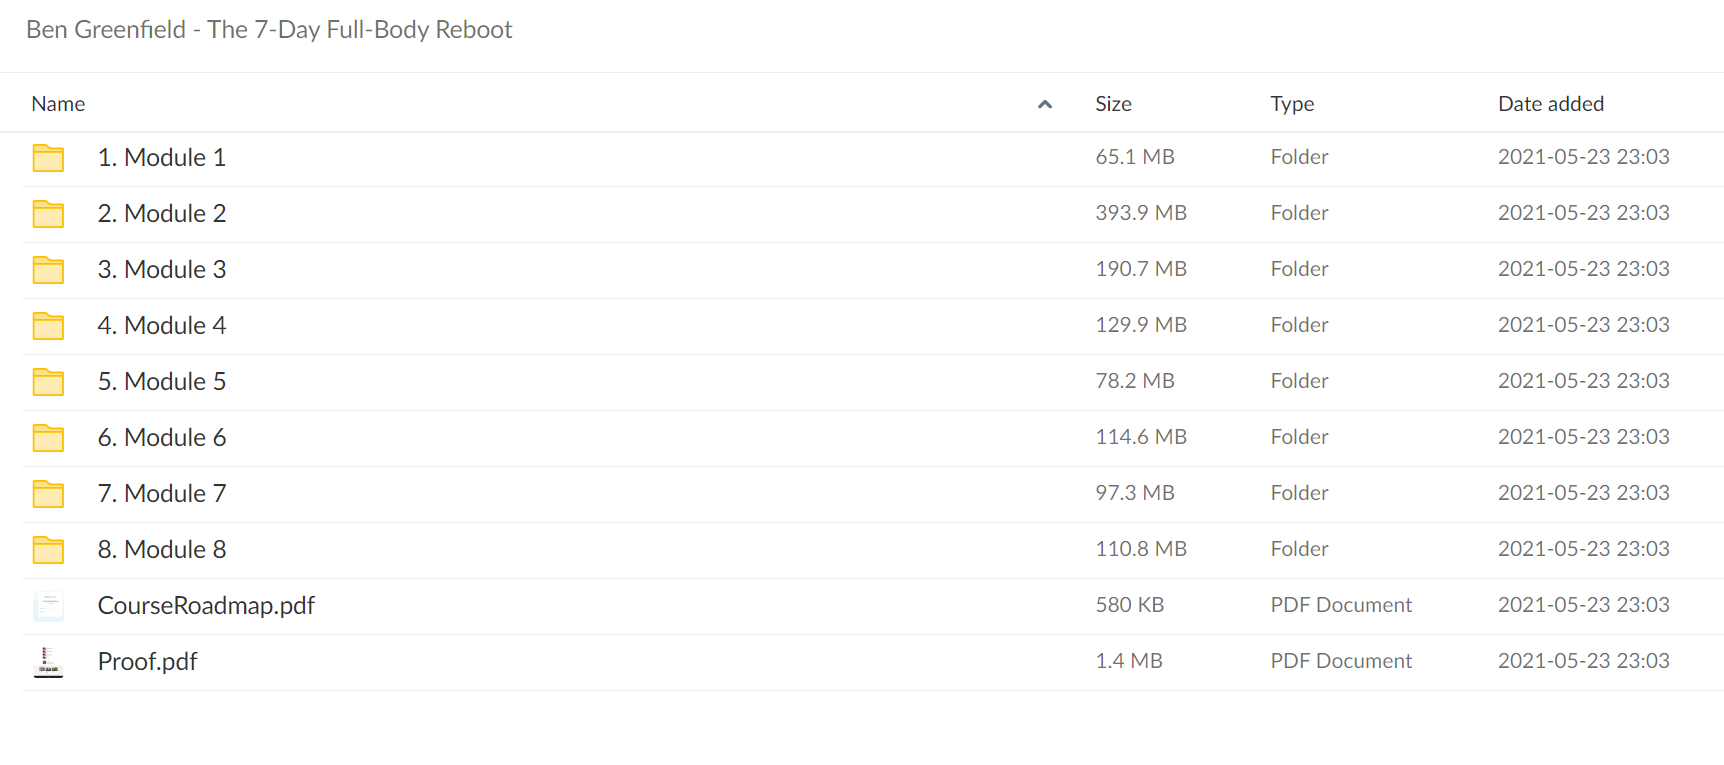Image resolution: width=1724 pixels, height=765 pixels.
Task: Sort the list by the Name column header
Action: click(58, 104)
